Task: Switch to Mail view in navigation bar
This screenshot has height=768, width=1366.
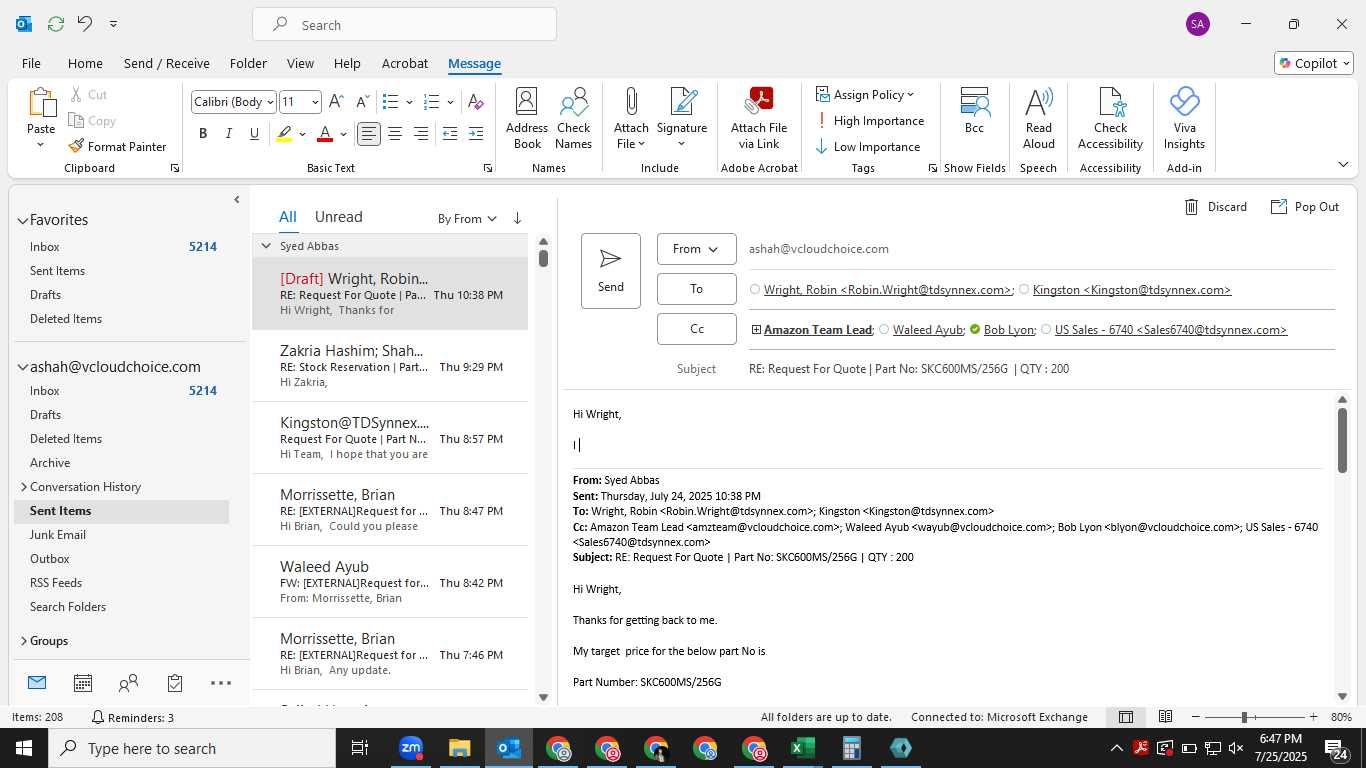Action: tap(37, 683)
